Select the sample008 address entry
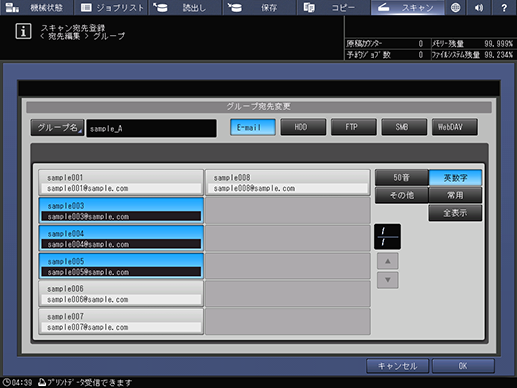 click(288, 182)
